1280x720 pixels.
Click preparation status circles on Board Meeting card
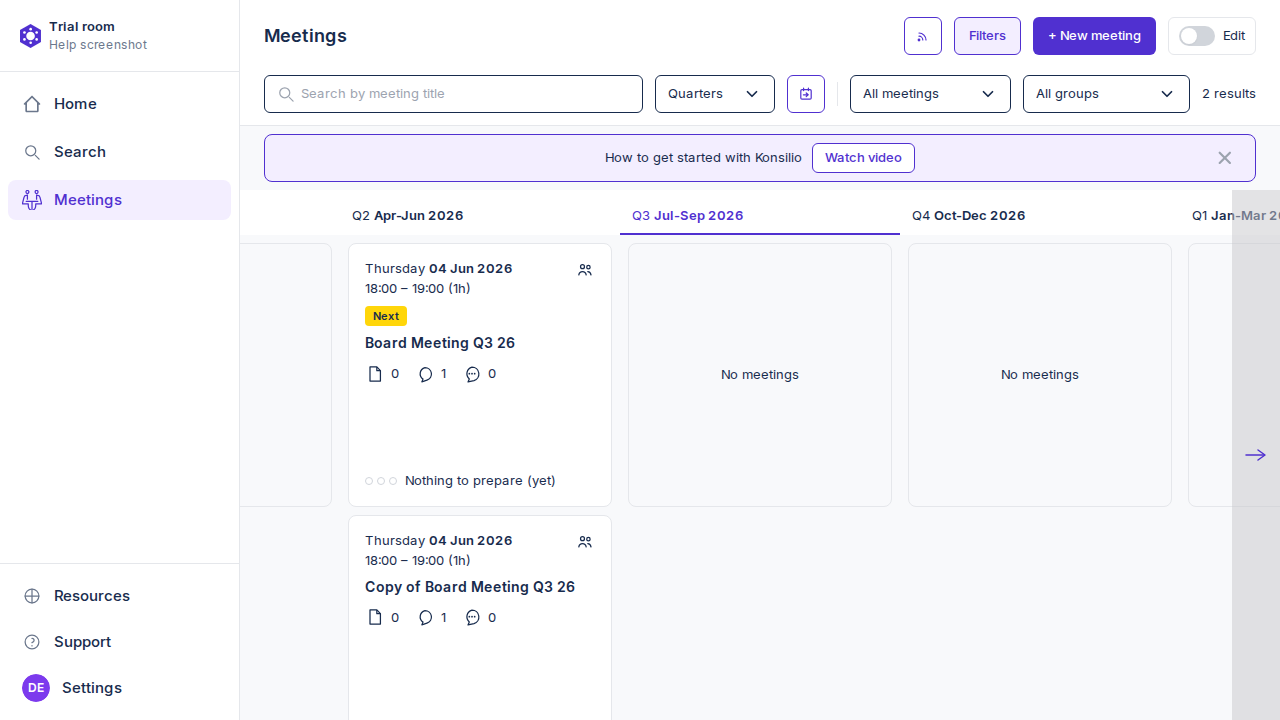pos(381,481)
